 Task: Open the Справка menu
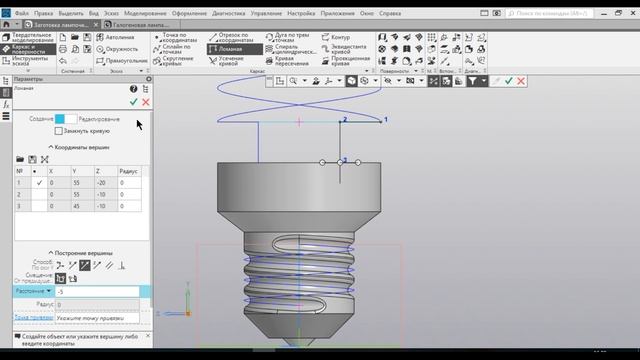pos(390,13)
